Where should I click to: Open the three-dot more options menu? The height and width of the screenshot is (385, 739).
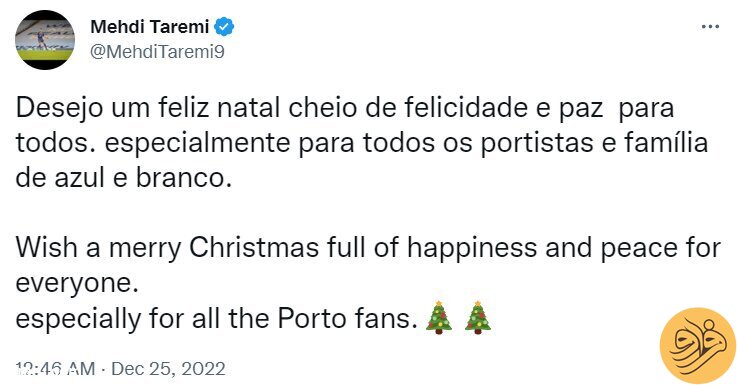[710, 27]
